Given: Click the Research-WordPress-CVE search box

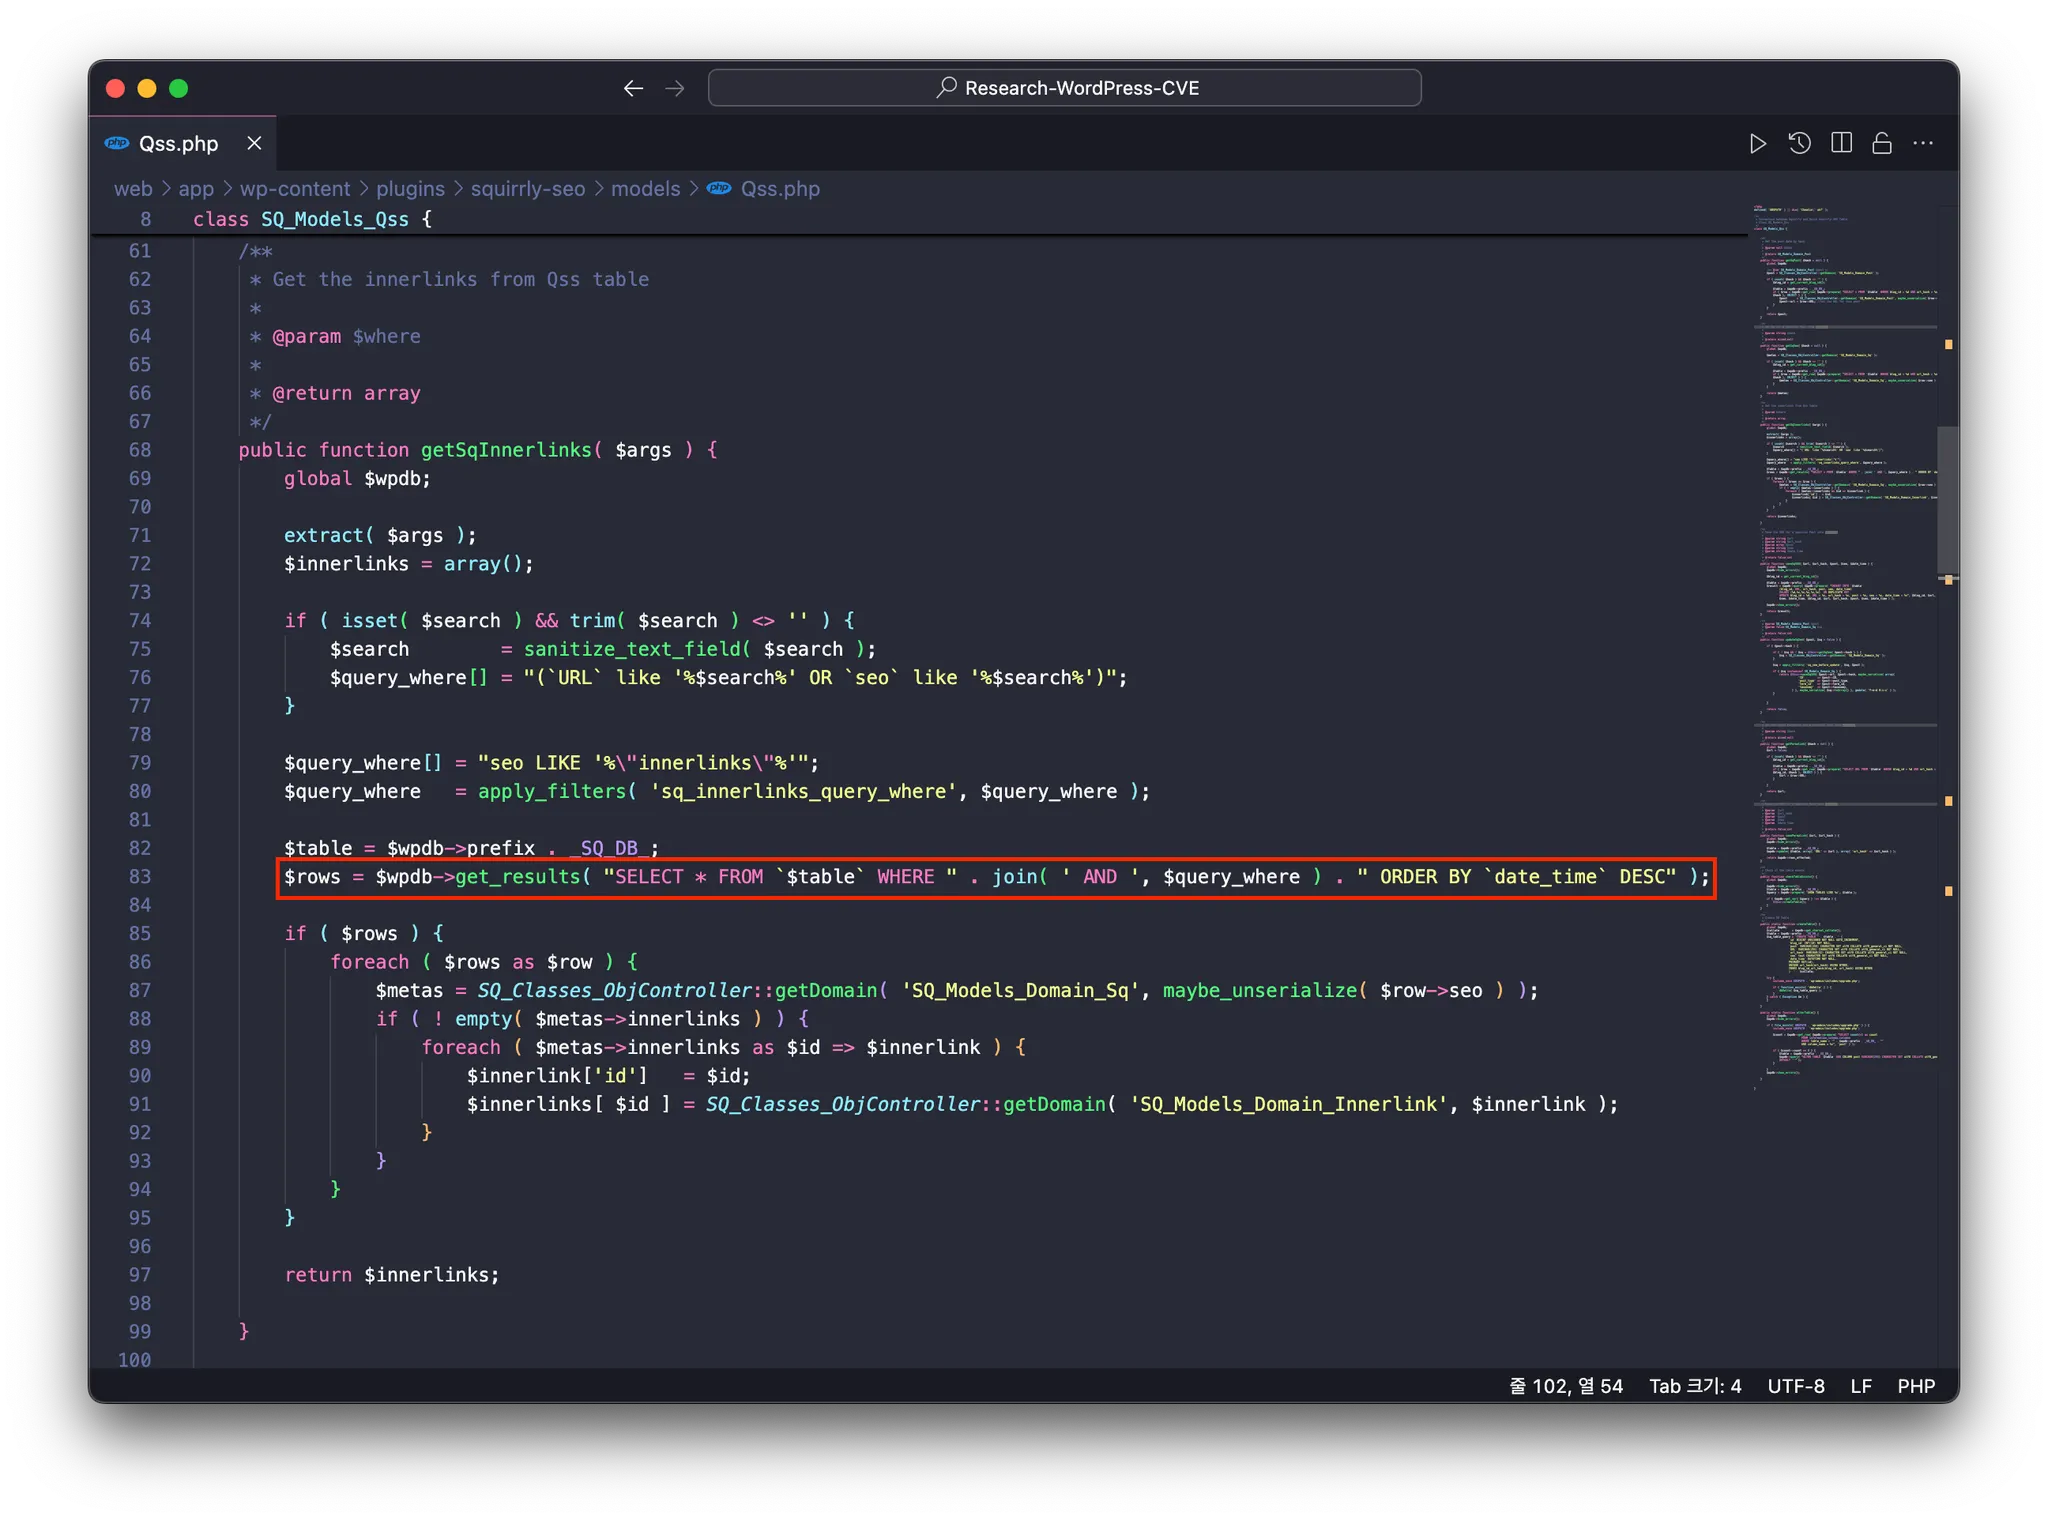Looking at the screenshot, I should pos(1064,89).
